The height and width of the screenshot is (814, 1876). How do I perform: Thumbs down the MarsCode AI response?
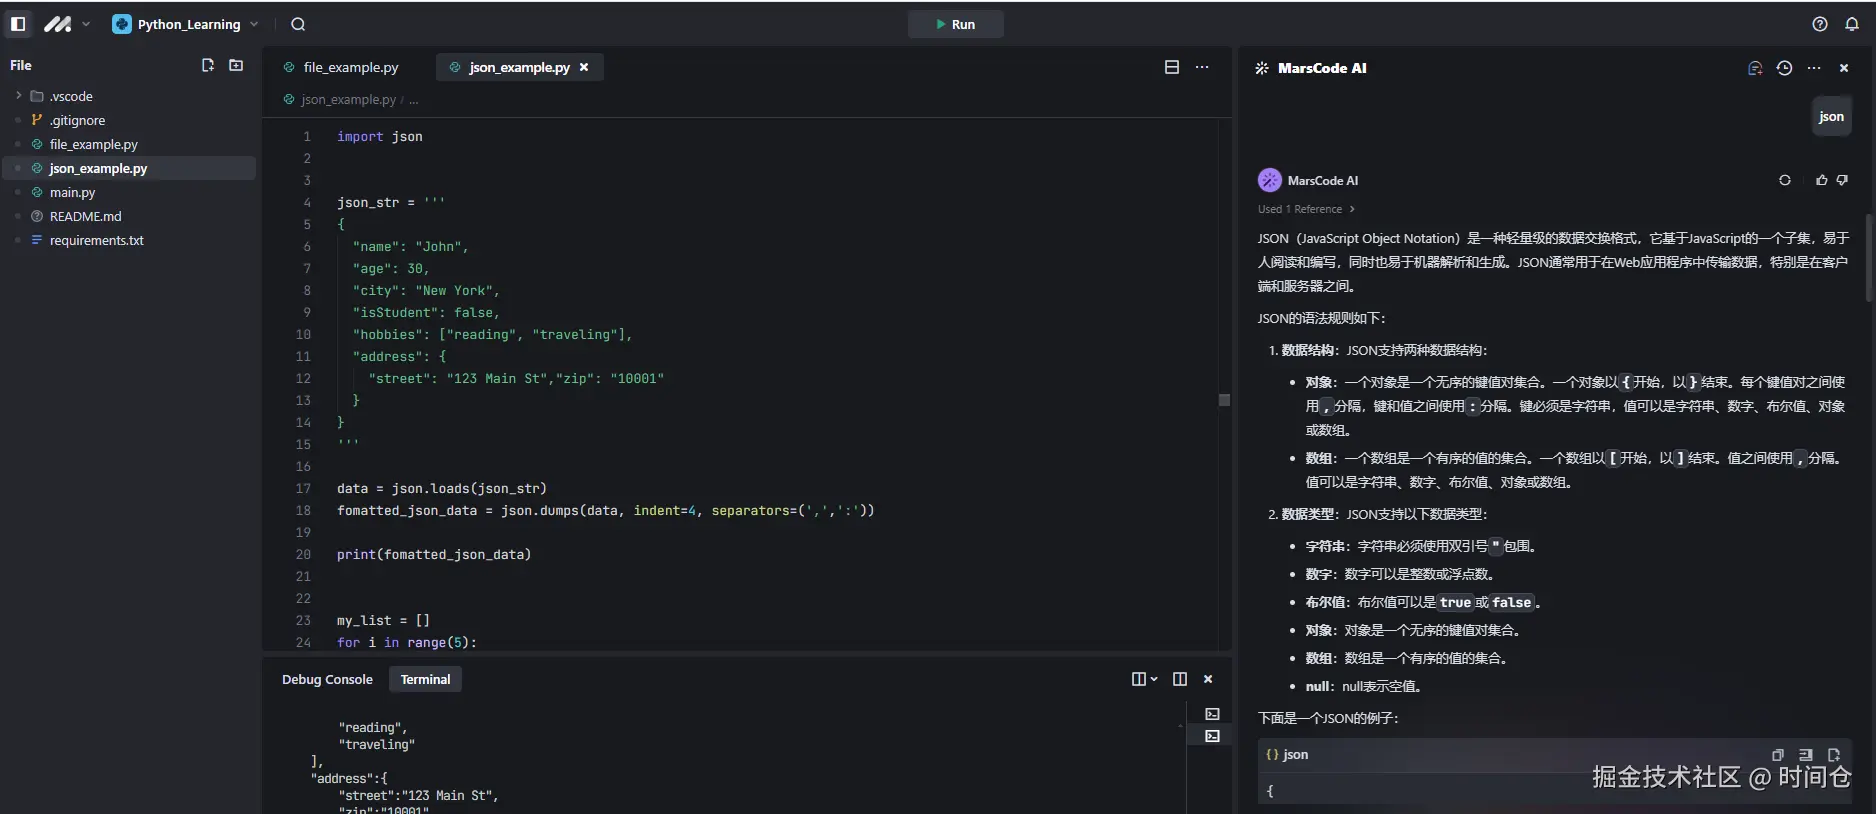1842,180
